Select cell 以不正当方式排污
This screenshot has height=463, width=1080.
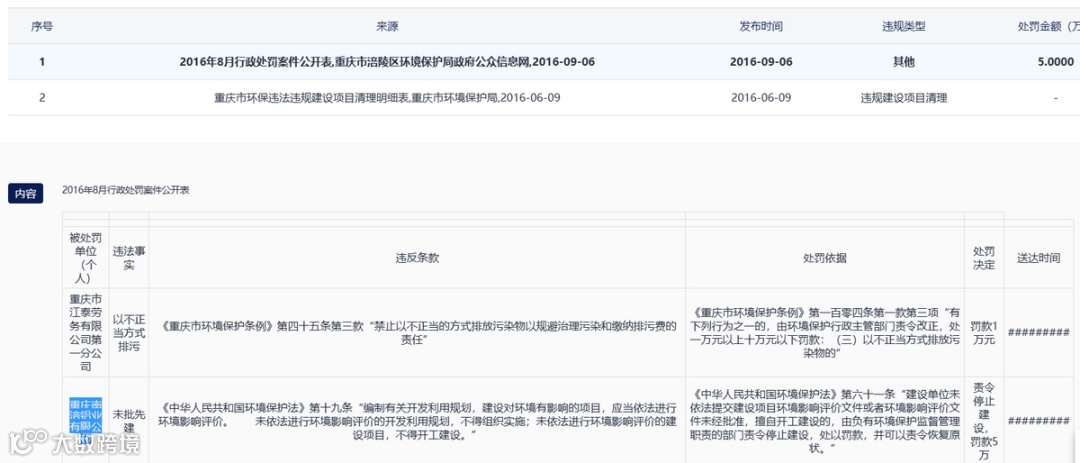click(x=129, y=332)
